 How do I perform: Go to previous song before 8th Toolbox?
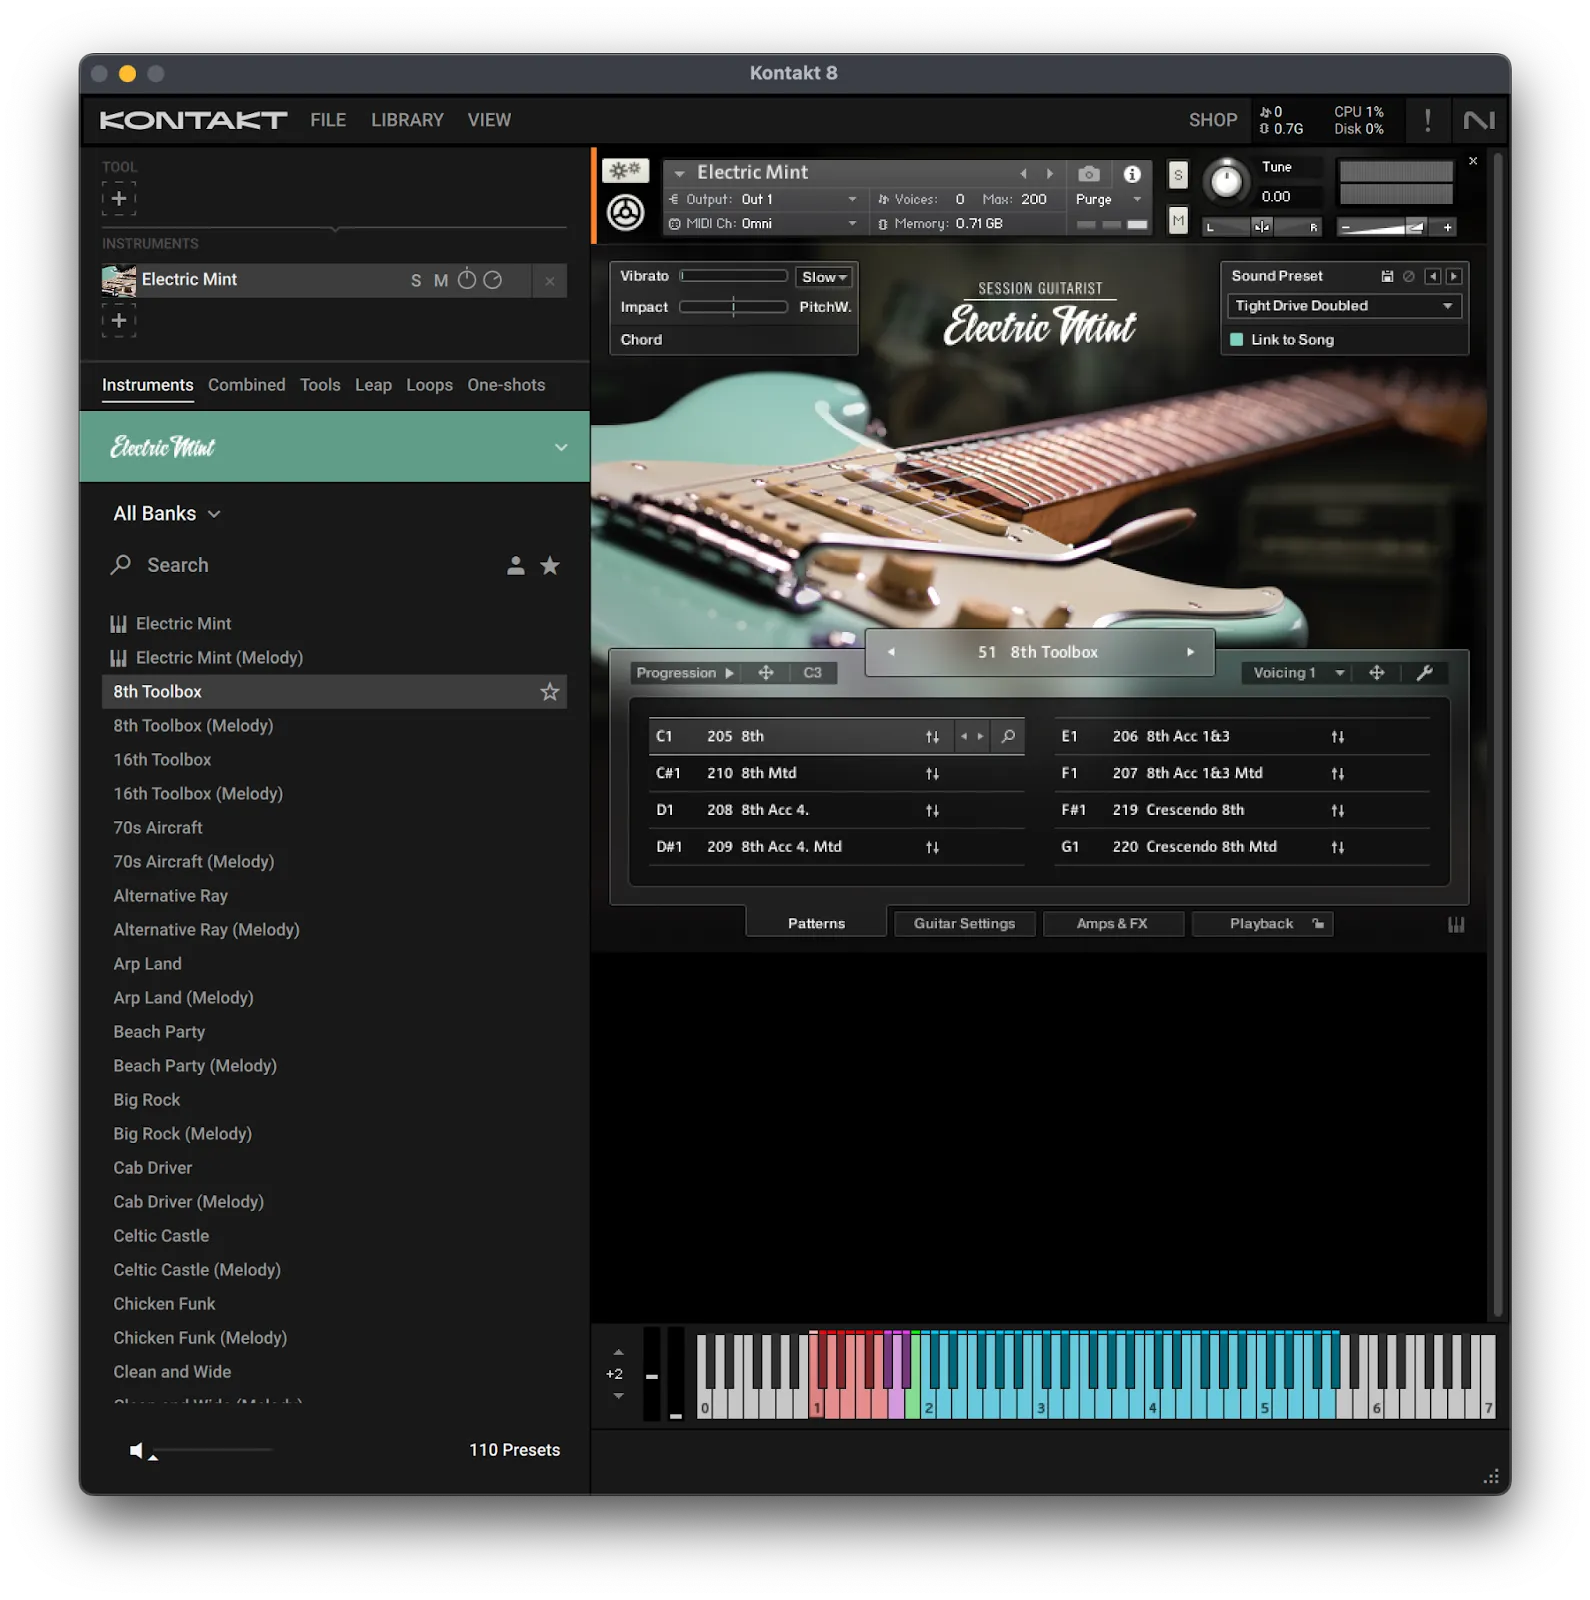891,652
